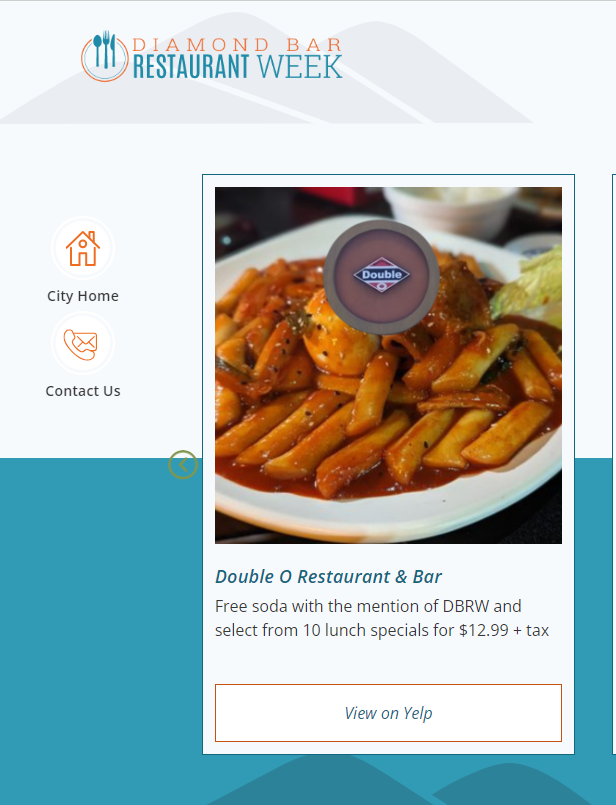Open the City Home house icon
The image size is (616, 805).
click(83, 248)
